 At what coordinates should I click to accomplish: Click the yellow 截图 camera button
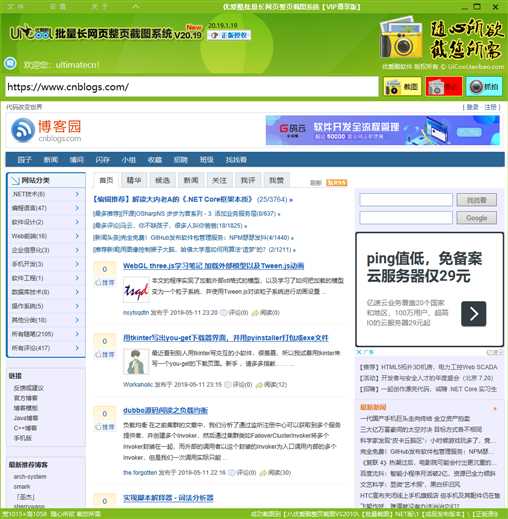402,87
